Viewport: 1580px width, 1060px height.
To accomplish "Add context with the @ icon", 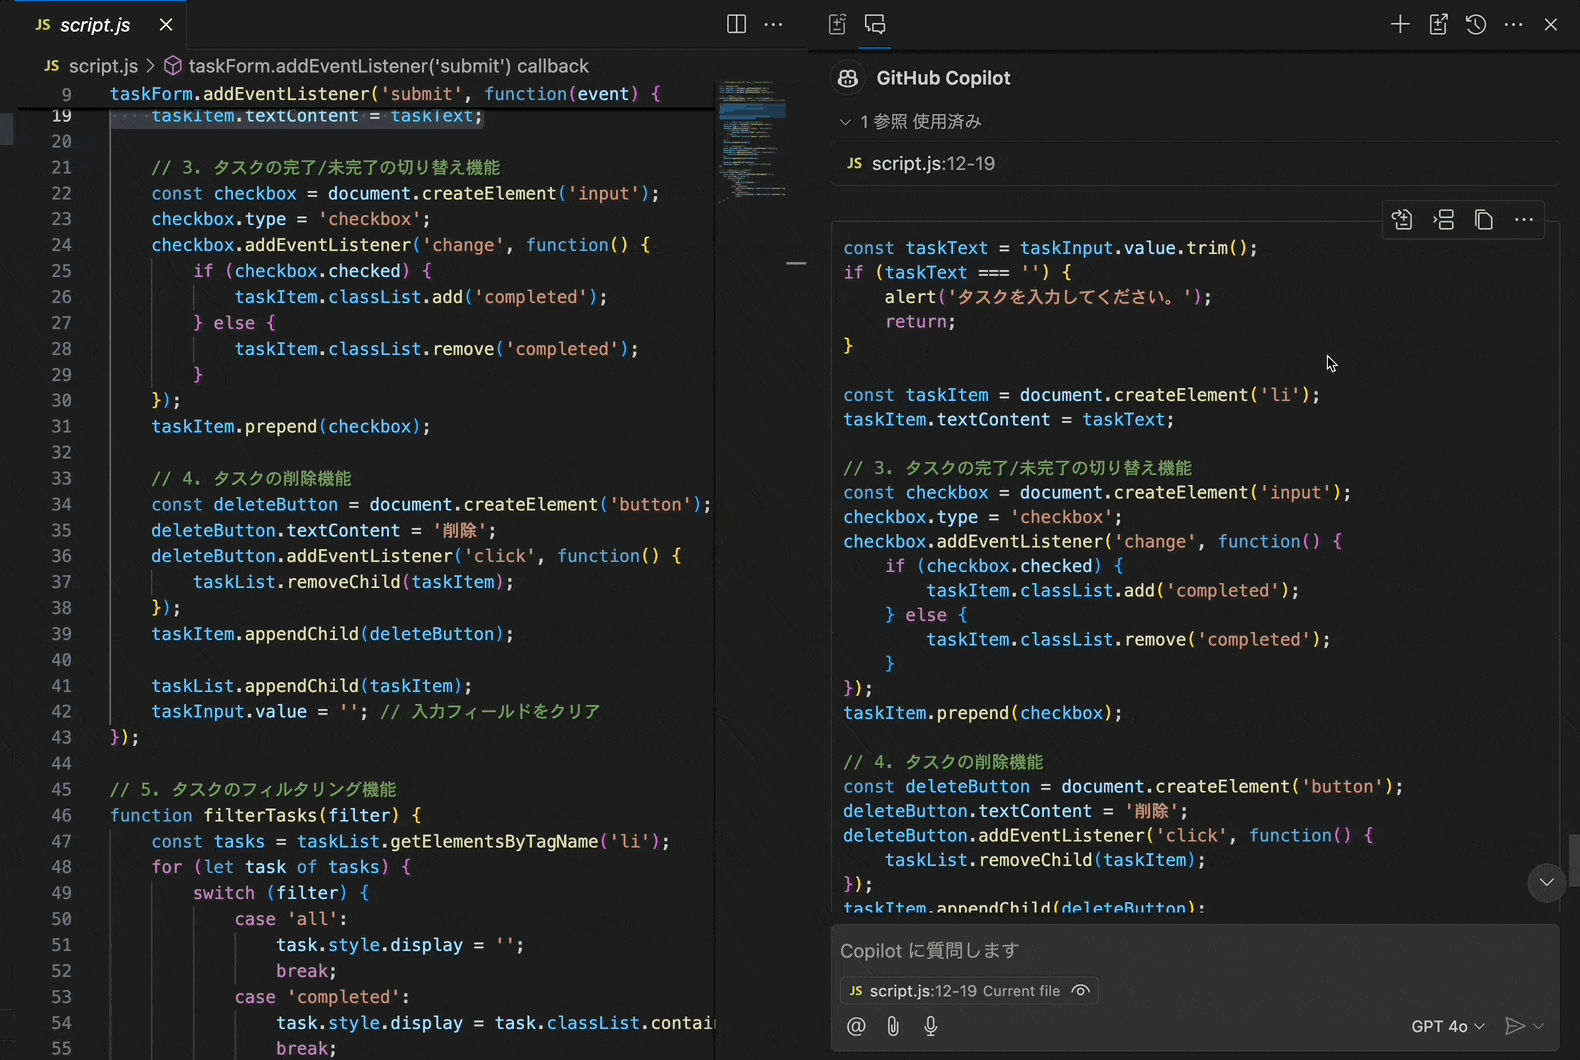I will click(856, 1026).
